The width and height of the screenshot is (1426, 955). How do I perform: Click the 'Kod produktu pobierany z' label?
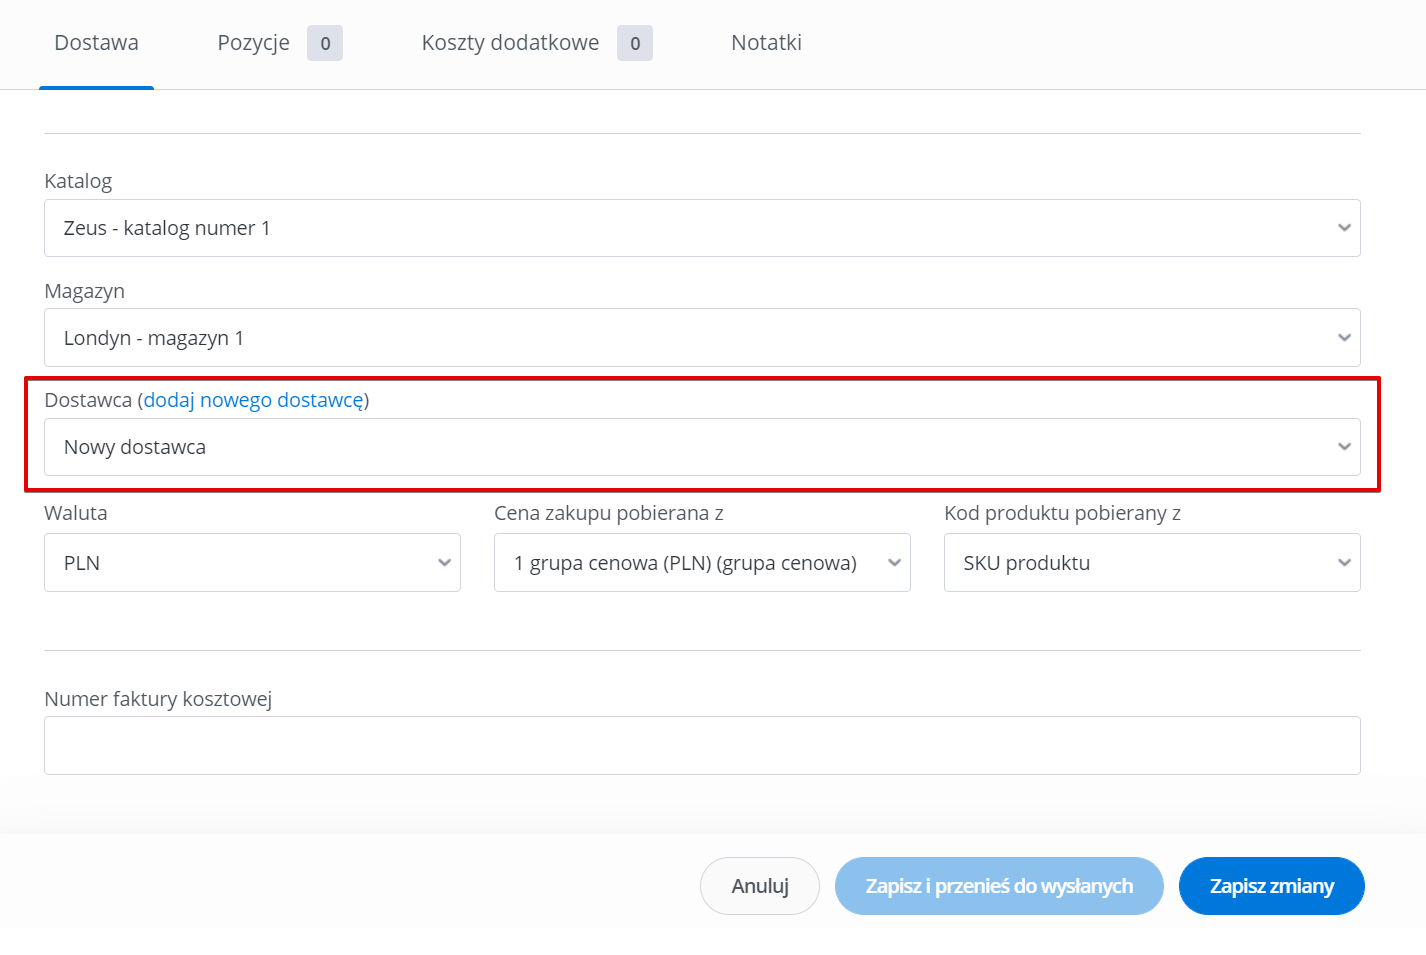[1063, 513]
